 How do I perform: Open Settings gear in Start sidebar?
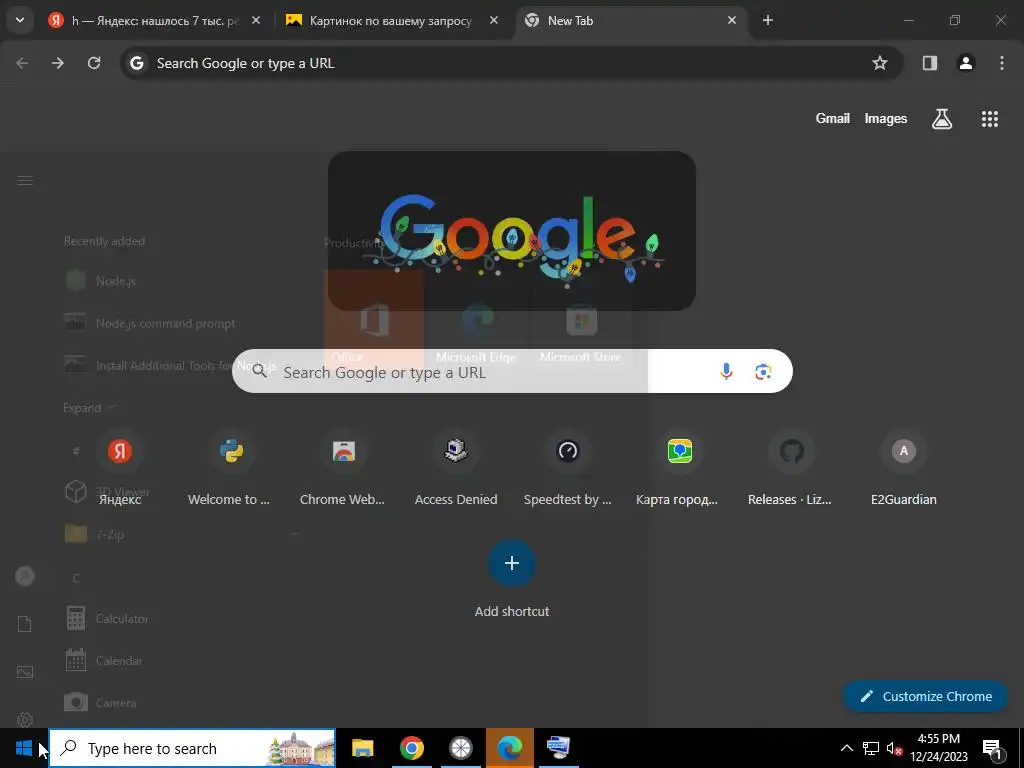pos(25,719)
